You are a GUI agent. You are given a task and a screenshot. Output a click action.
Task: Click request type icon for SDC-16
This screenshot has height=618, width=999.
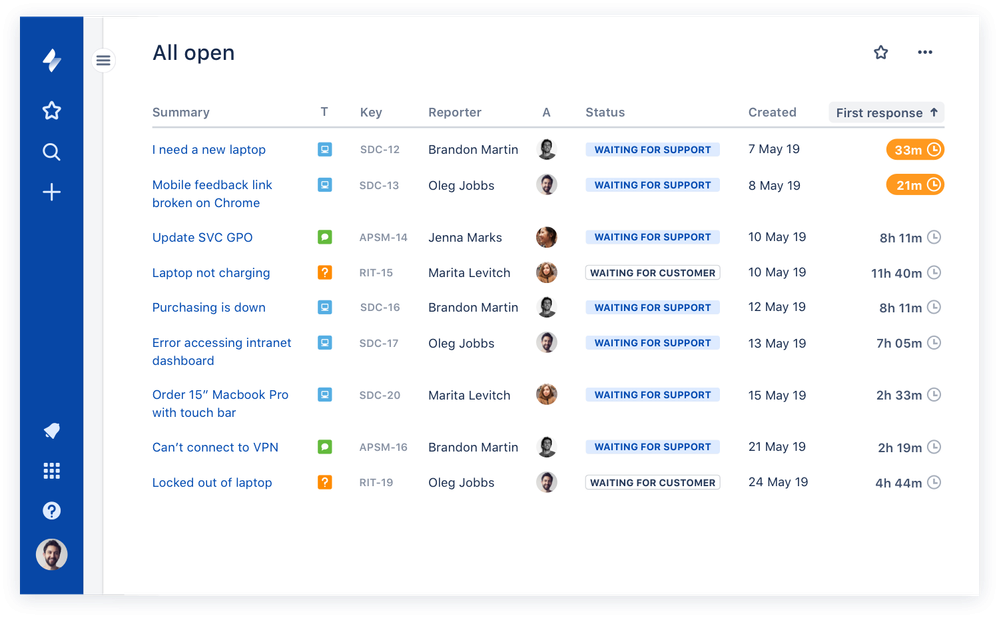click(x=325, y=307)
